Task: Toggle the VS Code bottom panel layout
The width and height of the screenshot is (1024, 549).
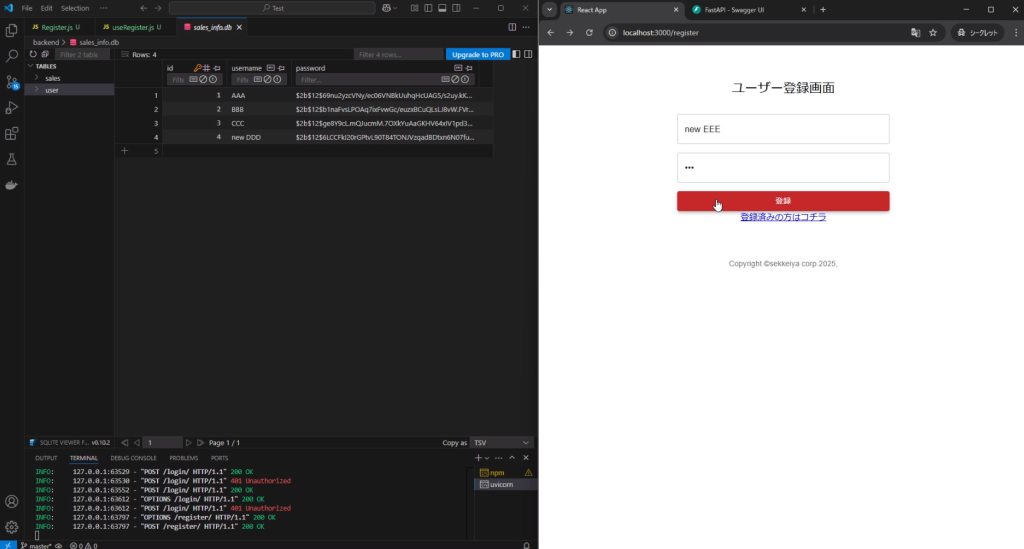Action: click(444, 8)
